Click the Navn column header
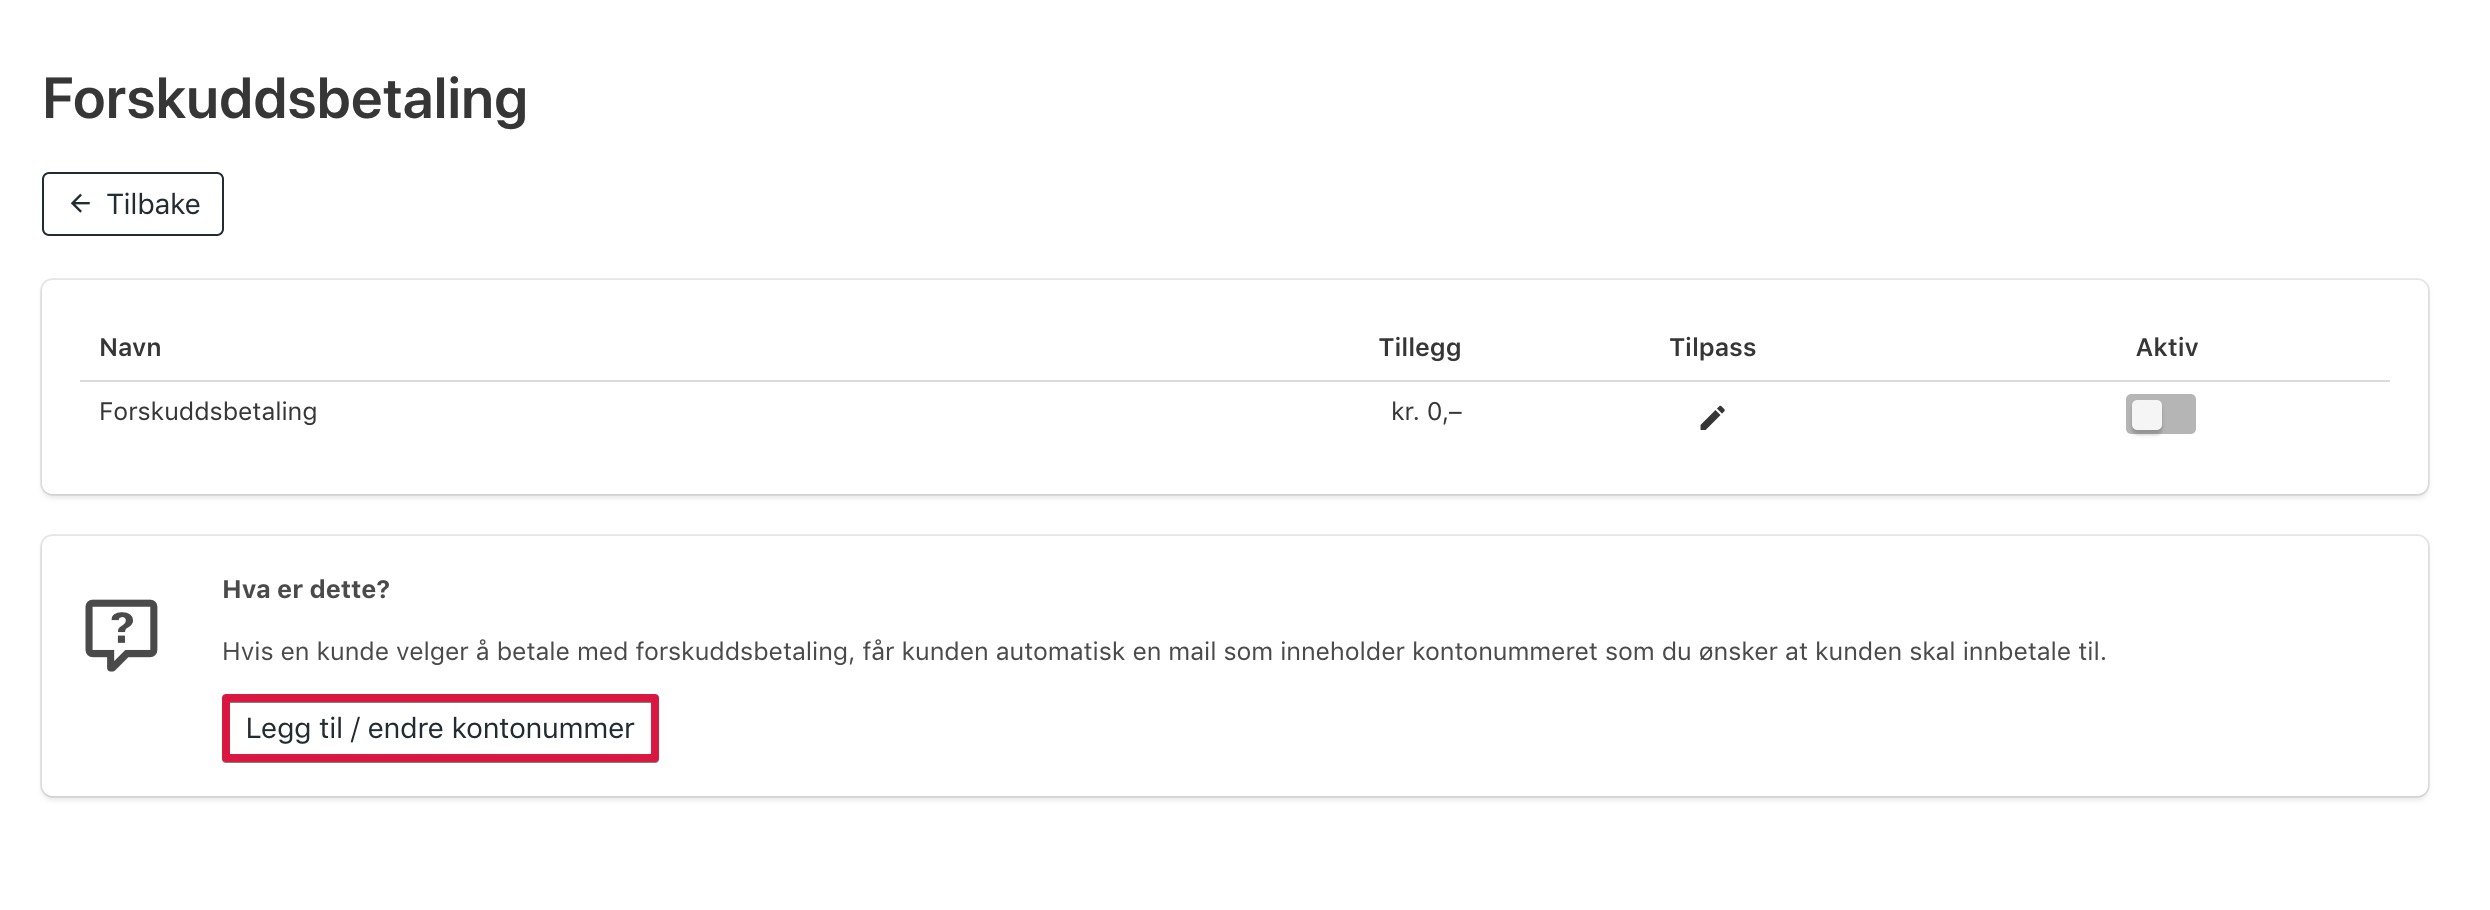Viewport: 2490px width, 910px height. tap(130, 348)
